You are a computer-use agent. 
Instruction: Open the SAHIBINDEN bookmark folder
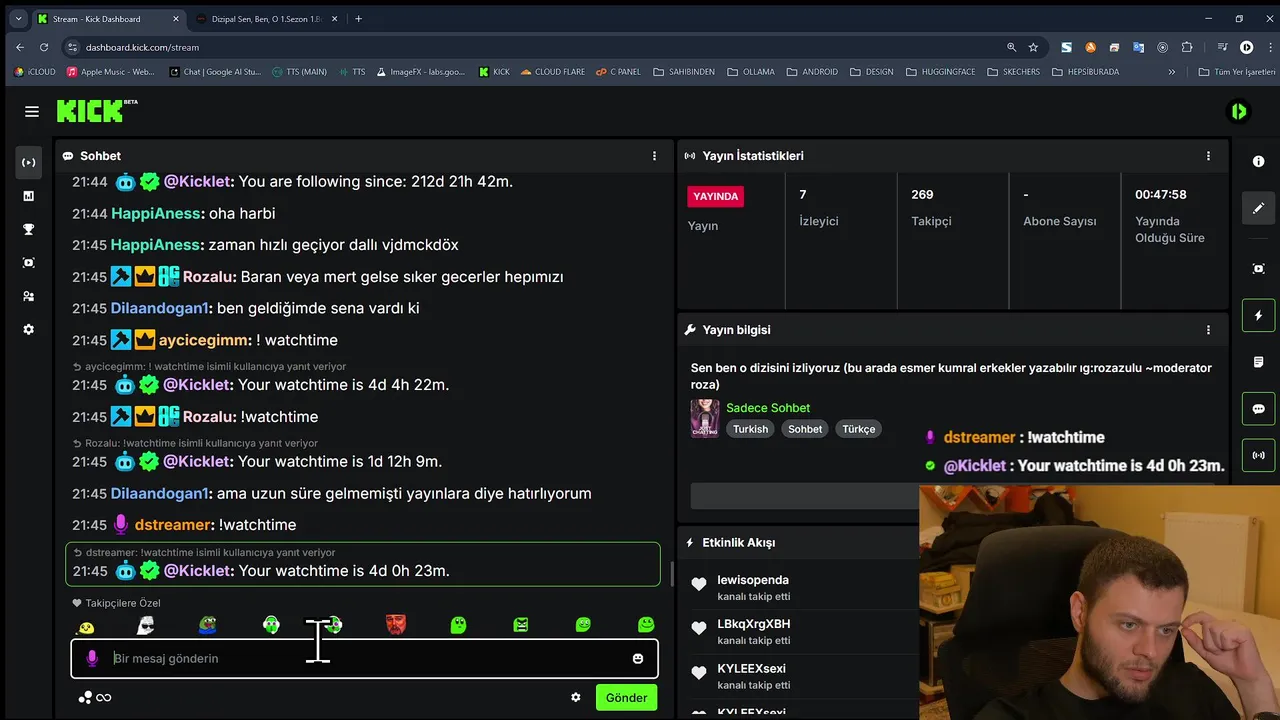(683, 72)
